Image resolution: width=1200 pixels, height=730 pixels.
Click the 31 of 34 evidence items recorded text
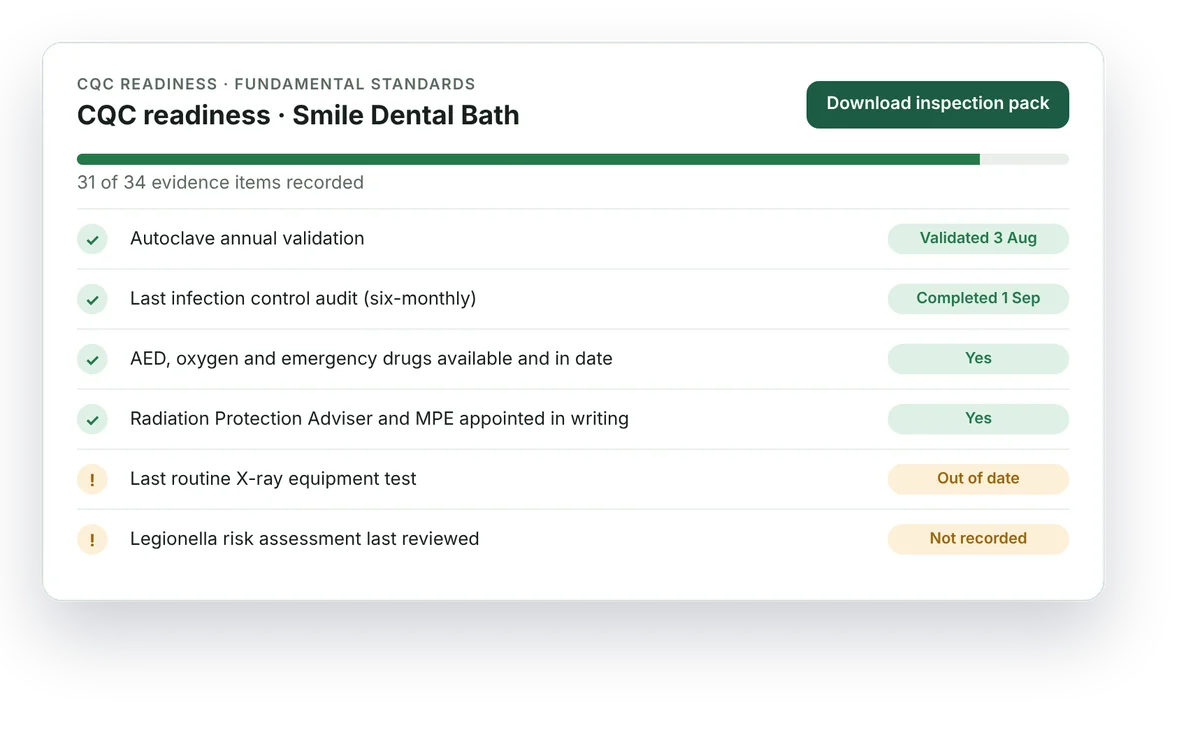220,182
